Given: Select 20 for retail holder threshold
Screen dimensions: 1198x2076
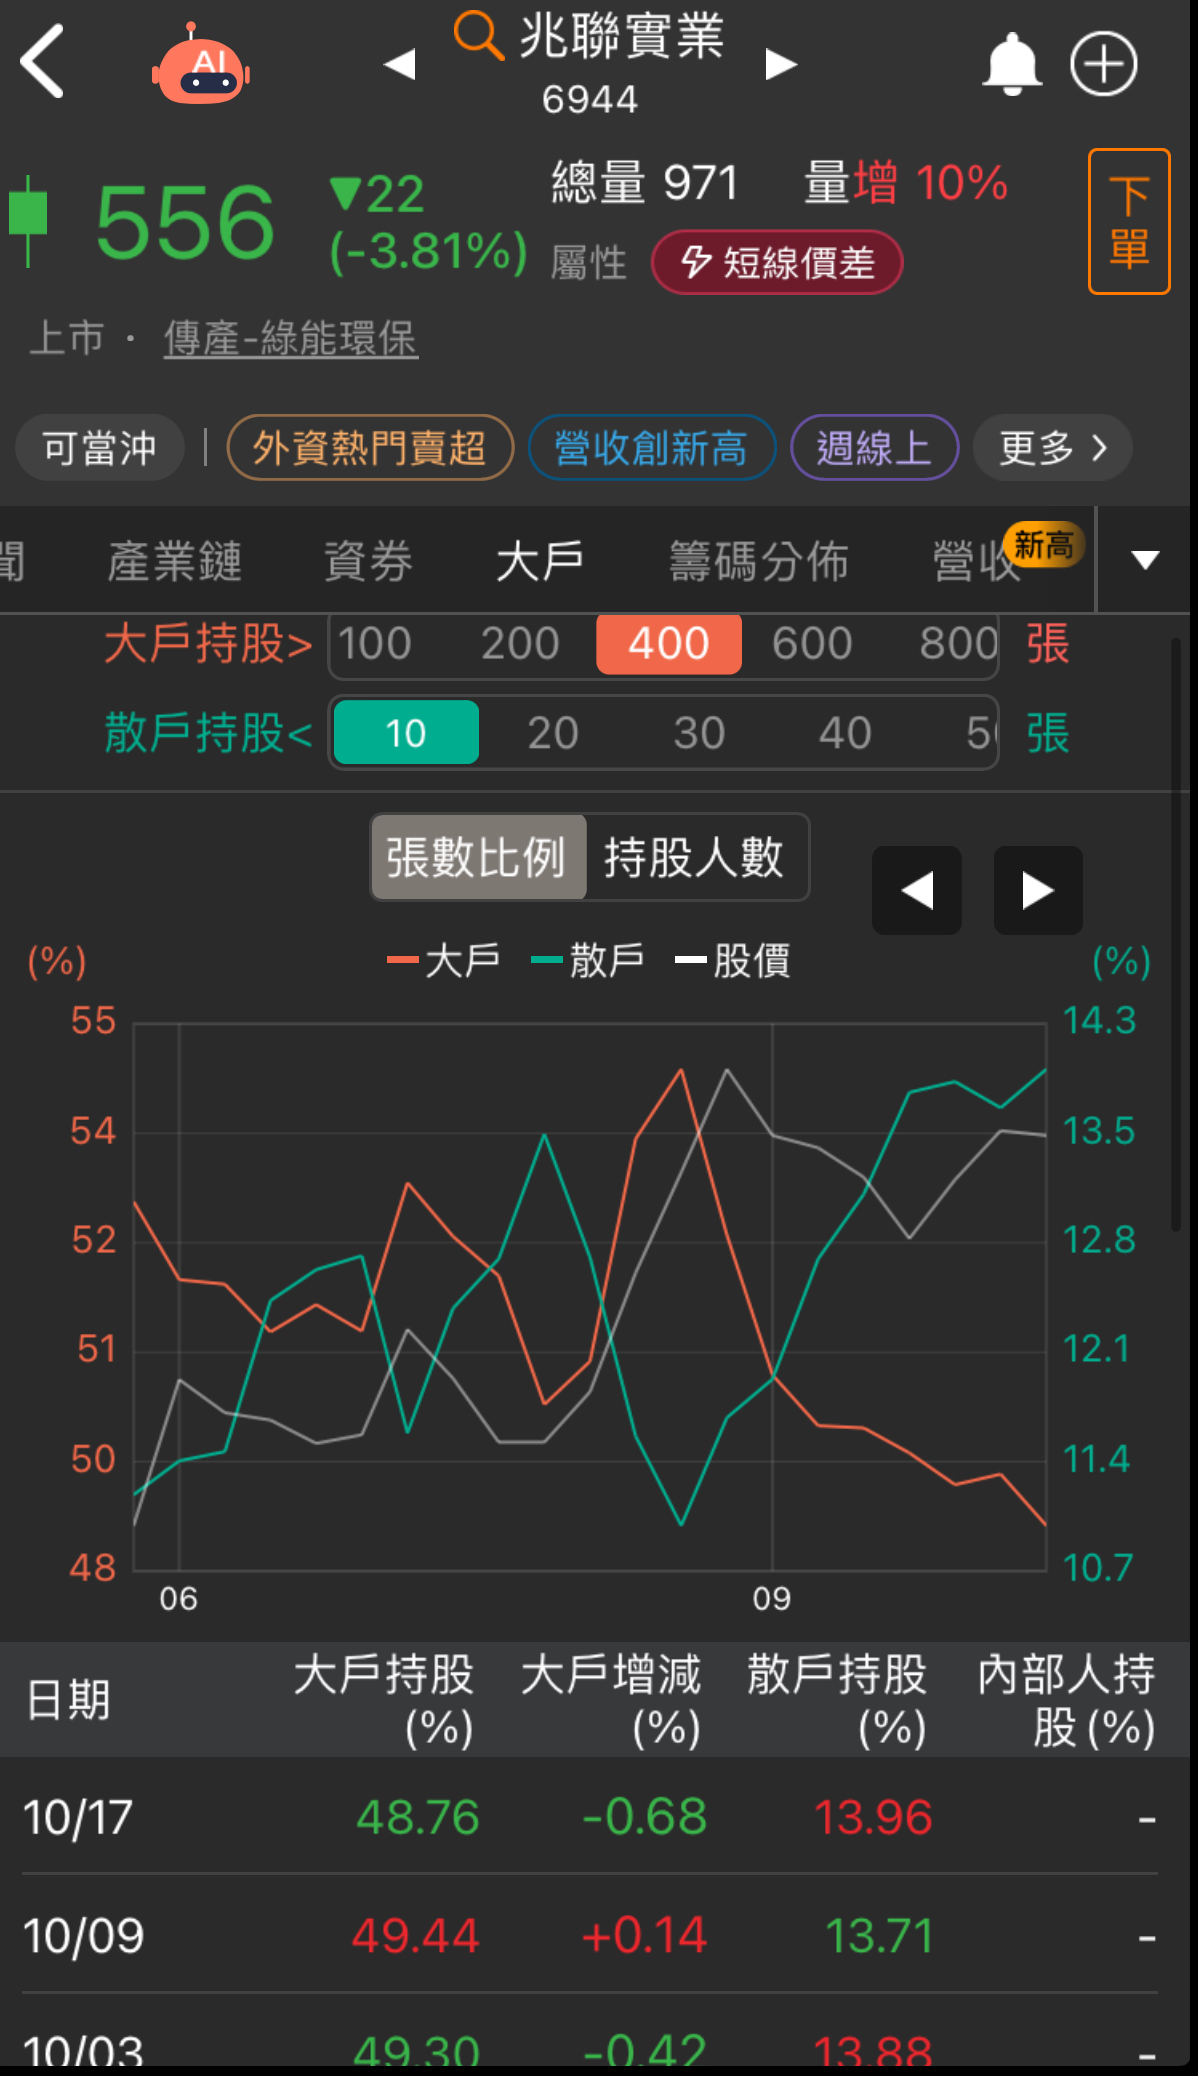Looking at the screenshot, I should coord(552,733).
